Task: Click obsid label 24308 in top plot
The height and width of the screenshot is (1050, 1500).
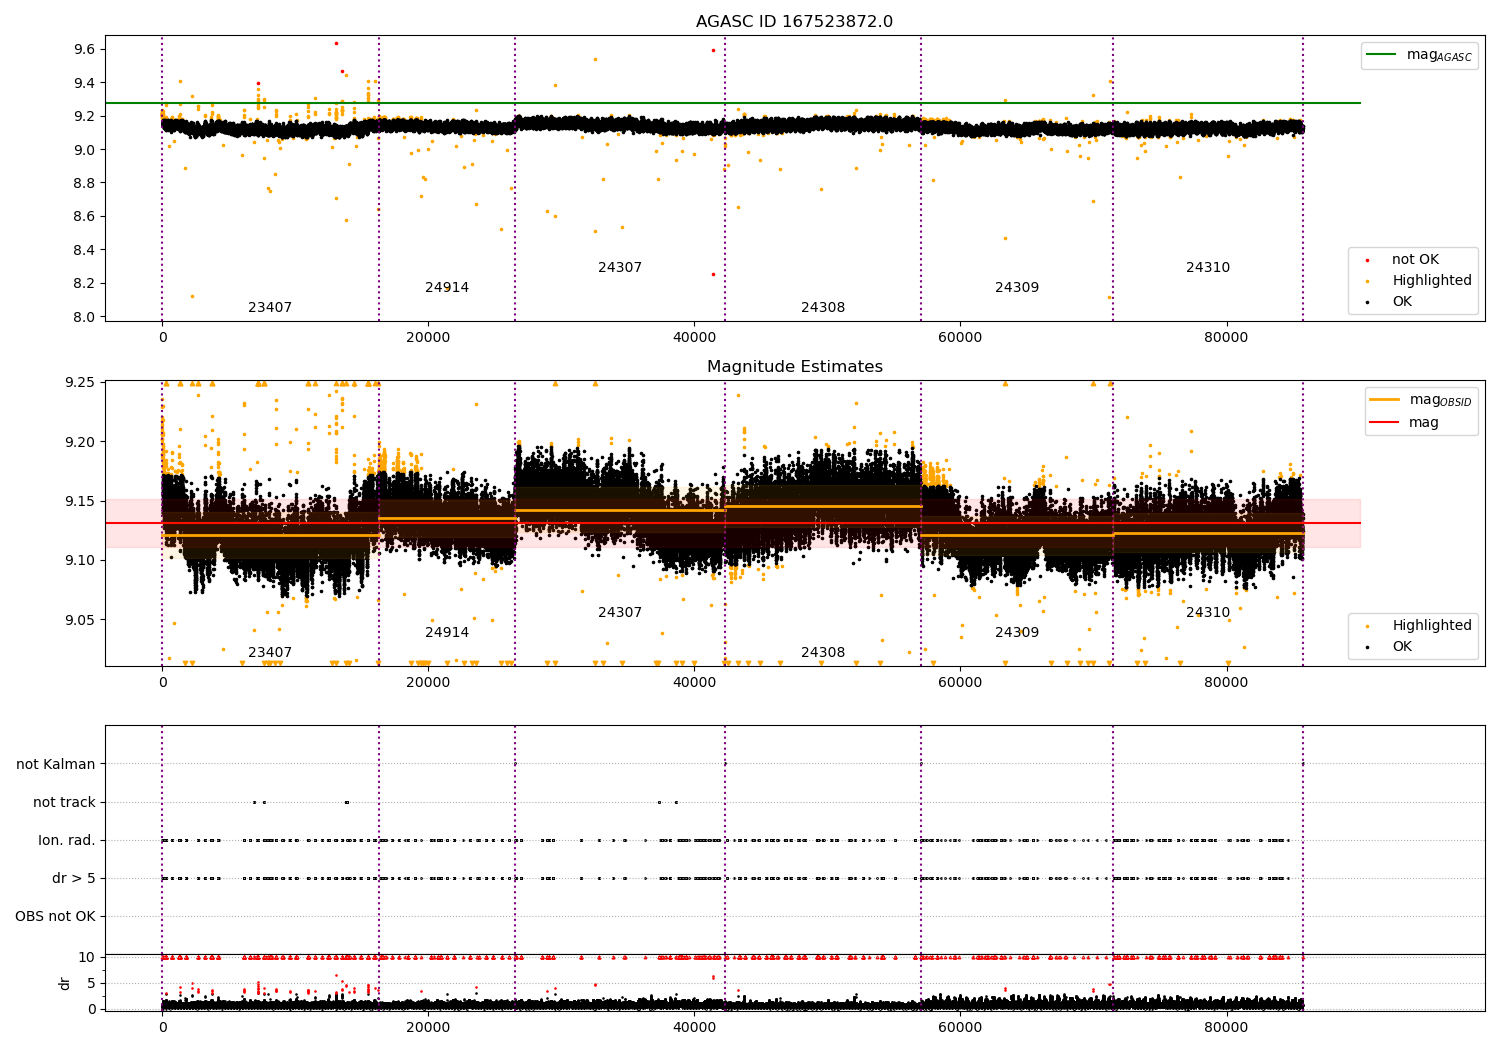Action: coord(823,308)
